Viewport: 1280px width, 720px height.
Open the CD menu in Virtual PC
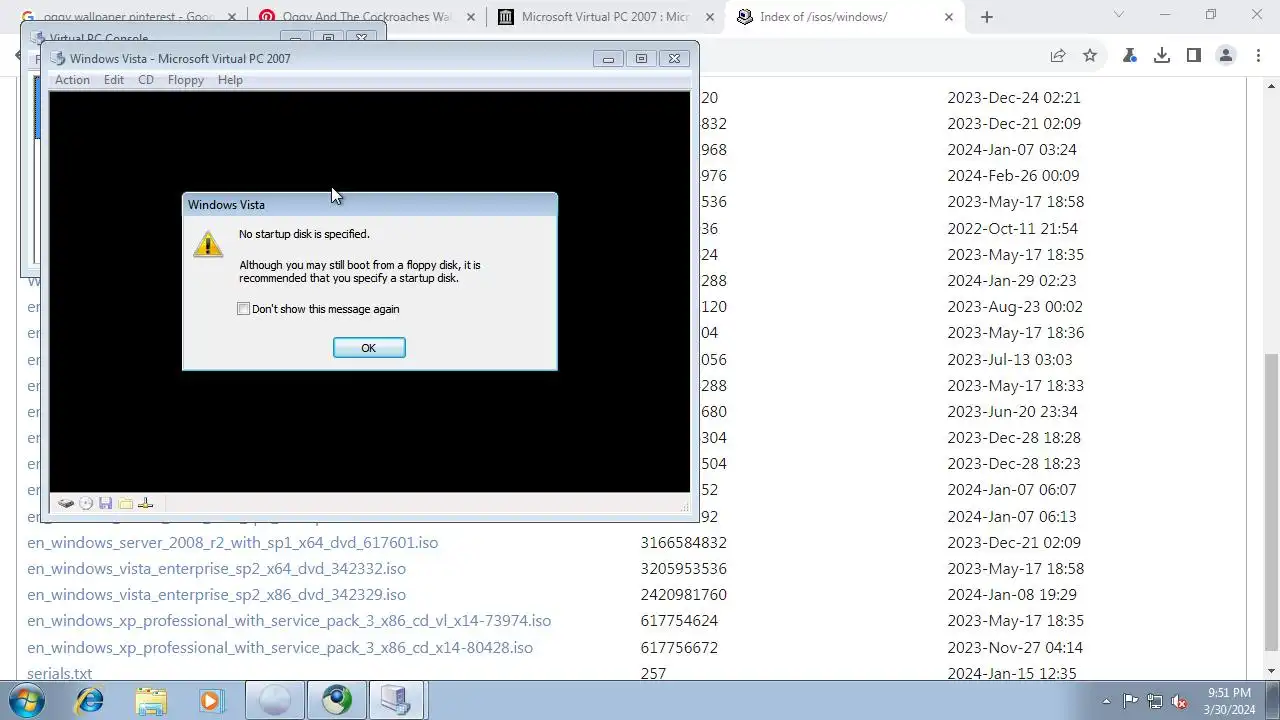click(146, 80)
